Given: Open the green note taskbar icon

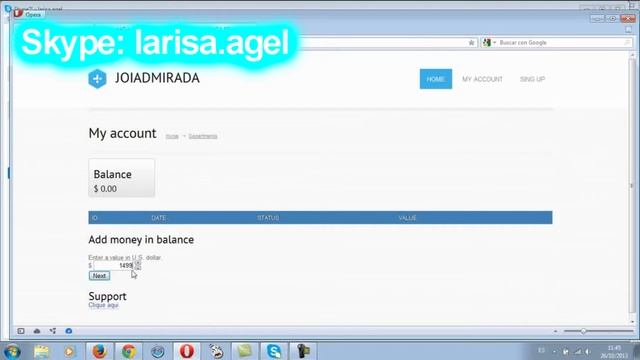Looking at the screenshot, I should pyautogui.click(x=244, y=351).
